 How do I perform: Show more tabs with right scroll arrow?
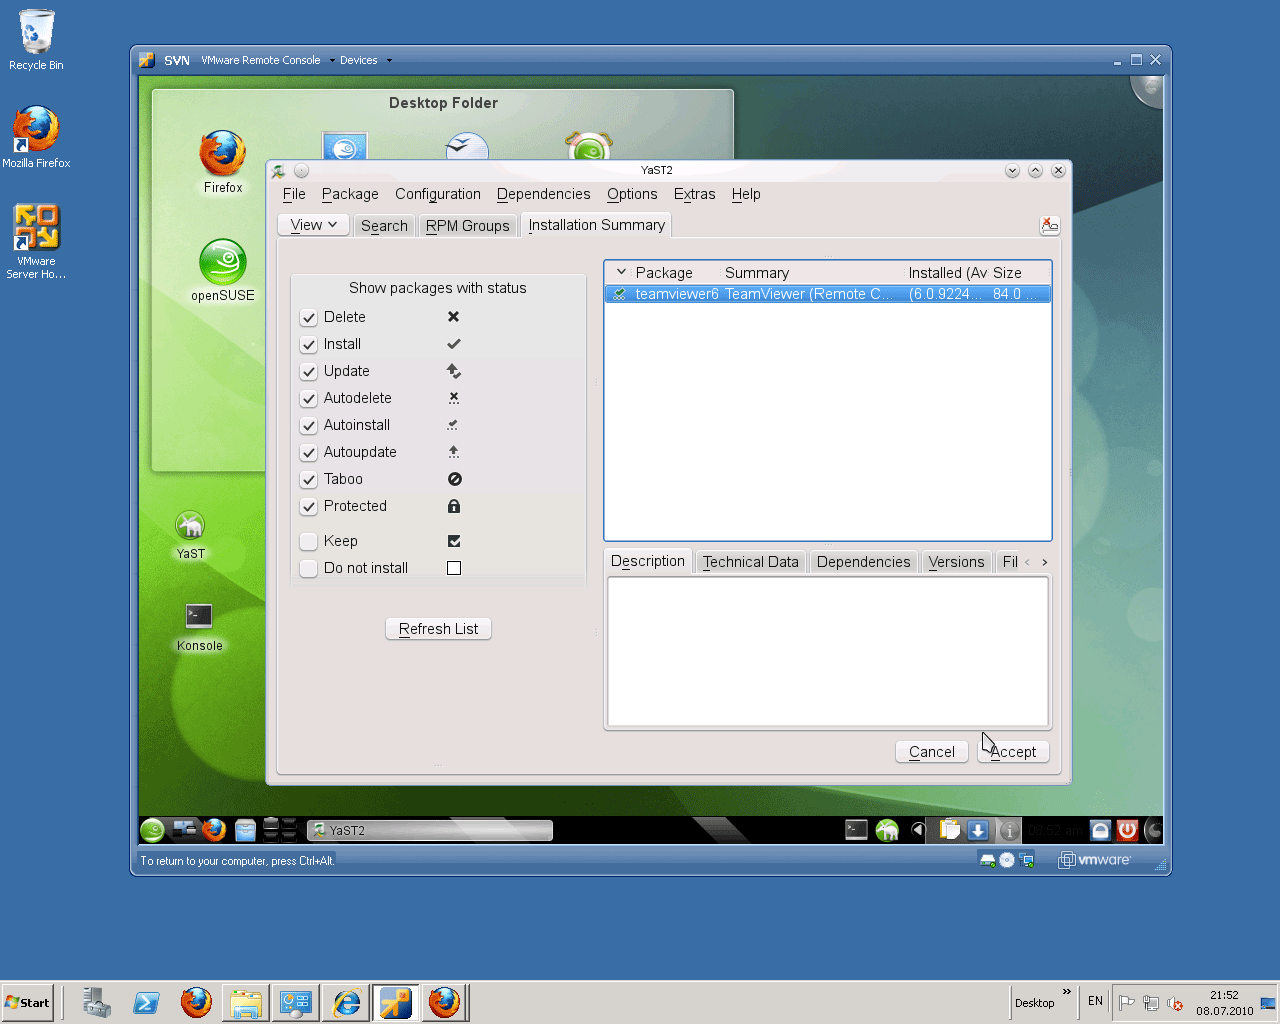pyautogui.click(x=1044, y=562)
